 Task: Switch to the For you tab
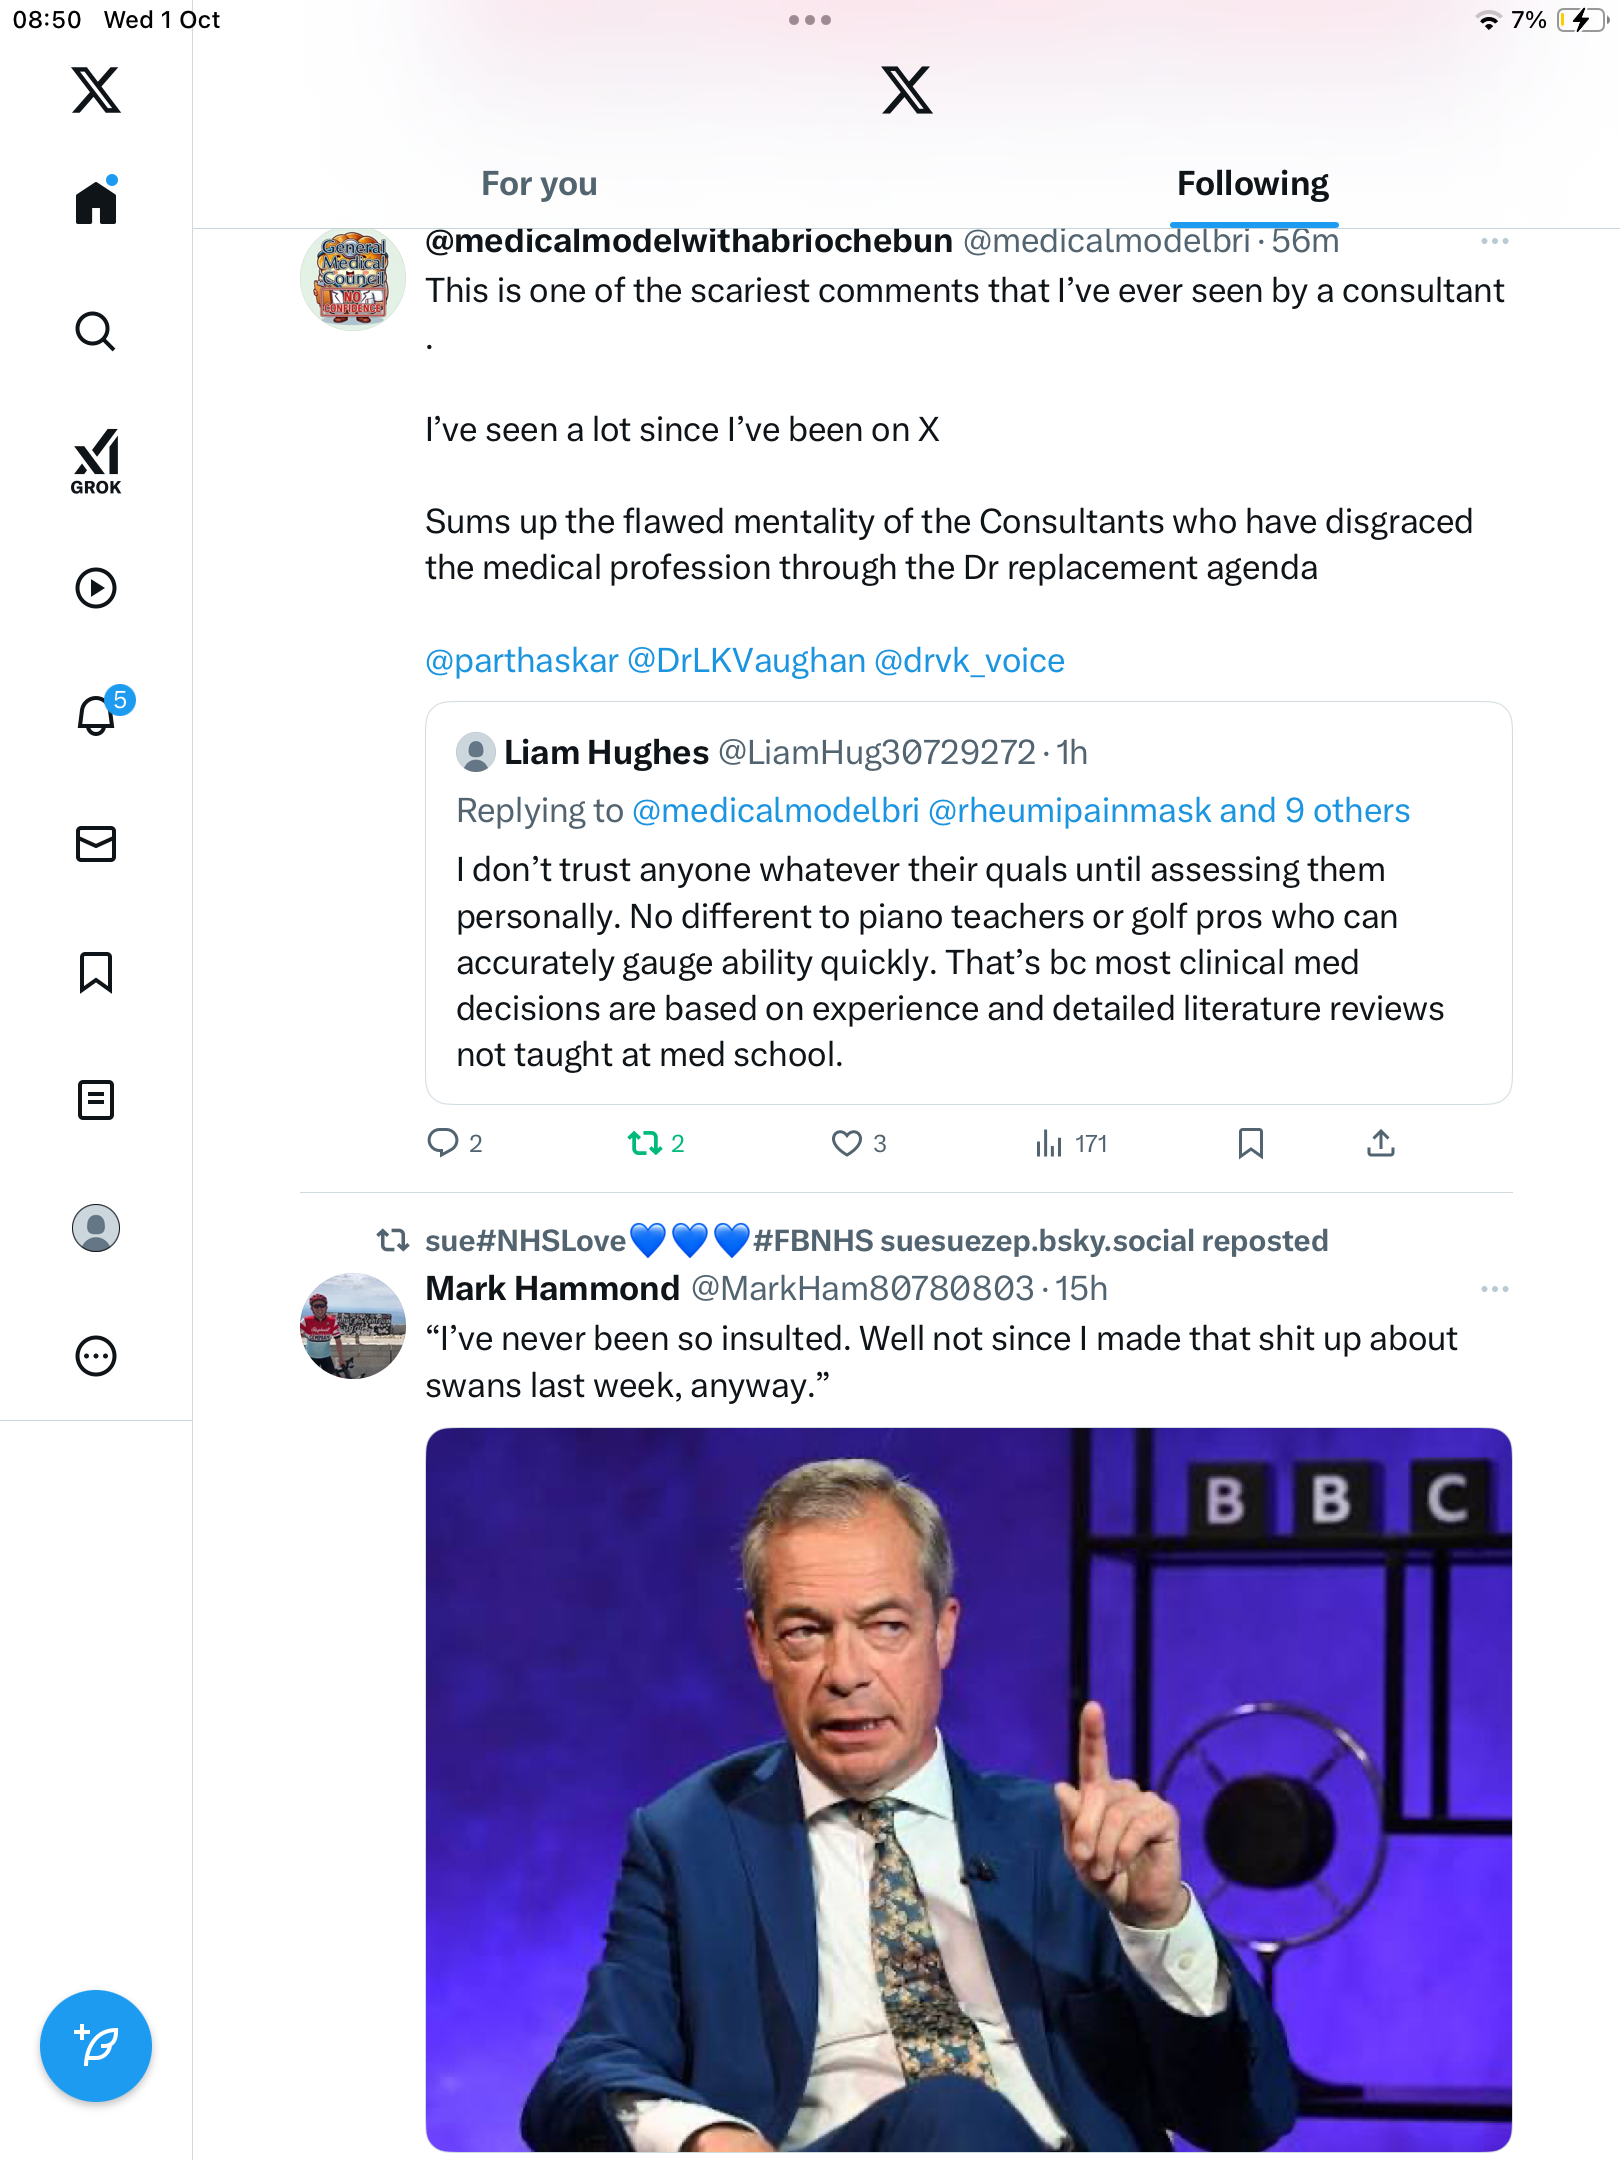(x=539, y=184)
